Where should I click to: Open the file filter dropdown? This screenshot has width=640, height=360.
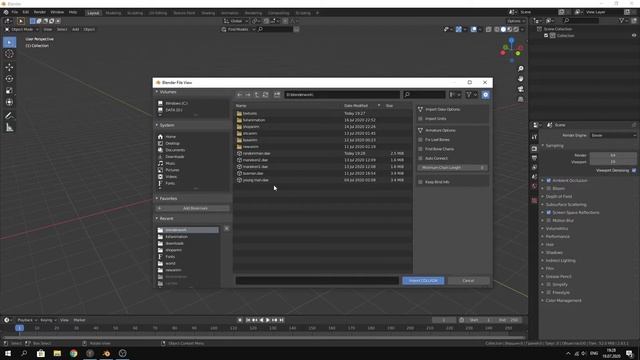(471, 95)
